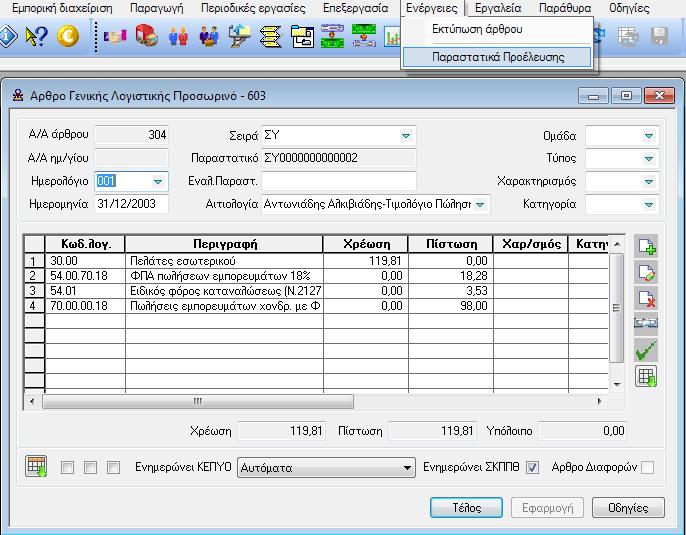This screenshot has width=686, height=535.
Task: Click the 54.01 account code cell
Action: point(85,291)
